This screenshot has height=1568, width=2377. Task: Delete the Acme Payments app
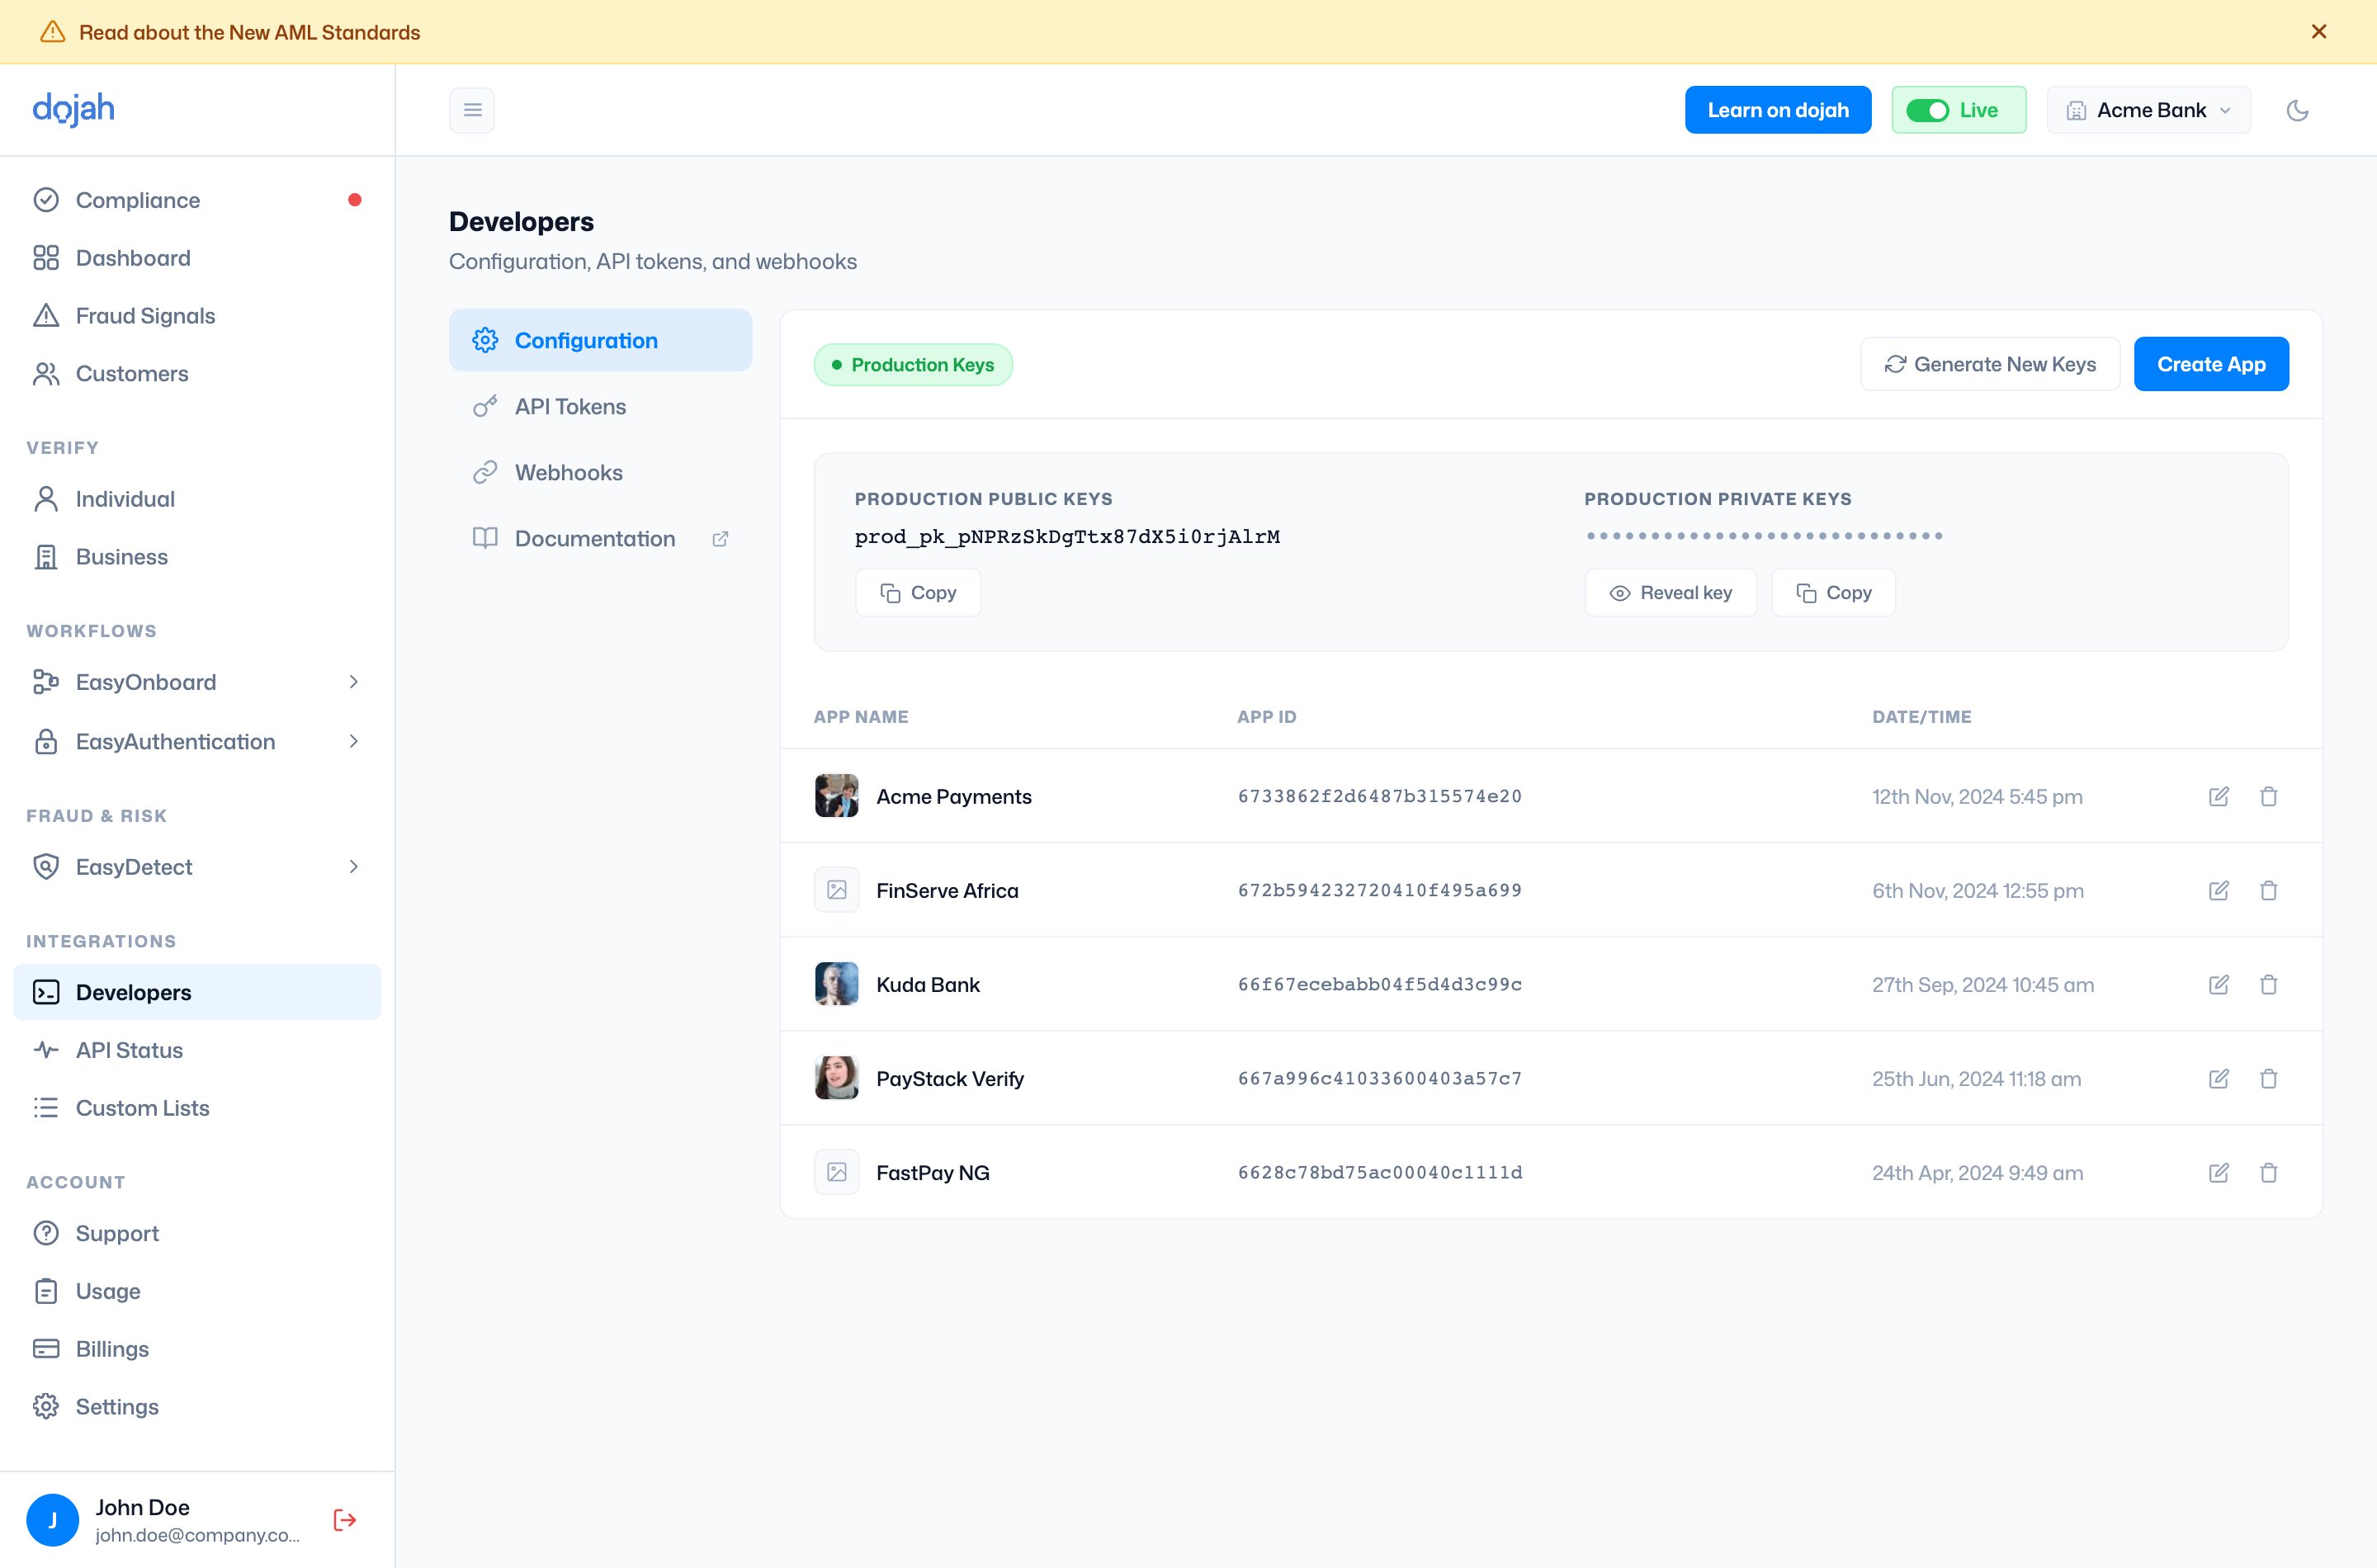2269,797
